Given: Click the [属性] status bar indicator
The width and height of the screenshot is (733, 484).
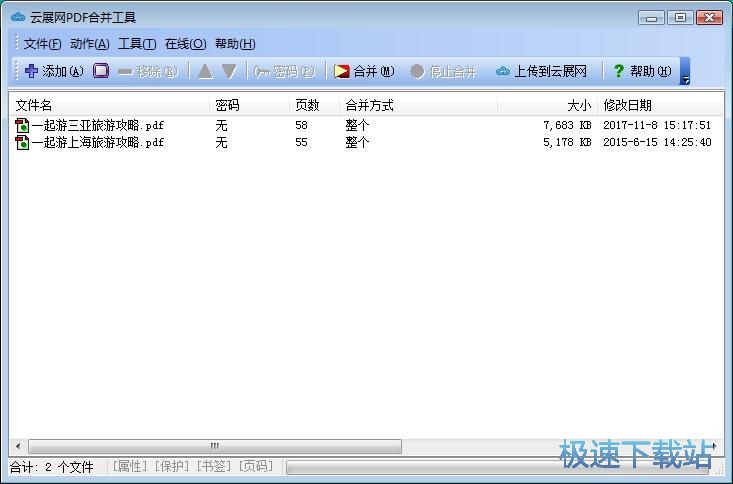Looking at the screenshot, I should coord(129,466).
